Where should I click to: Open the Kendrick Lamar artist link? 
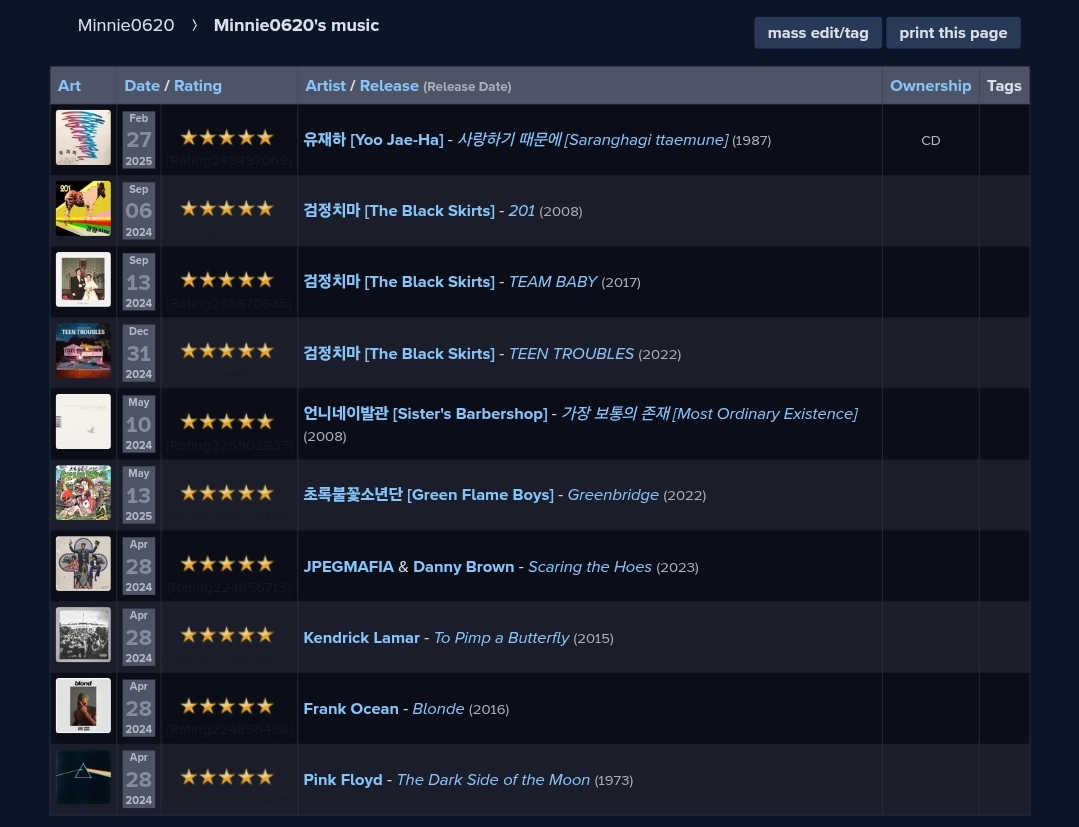[361, 638]
